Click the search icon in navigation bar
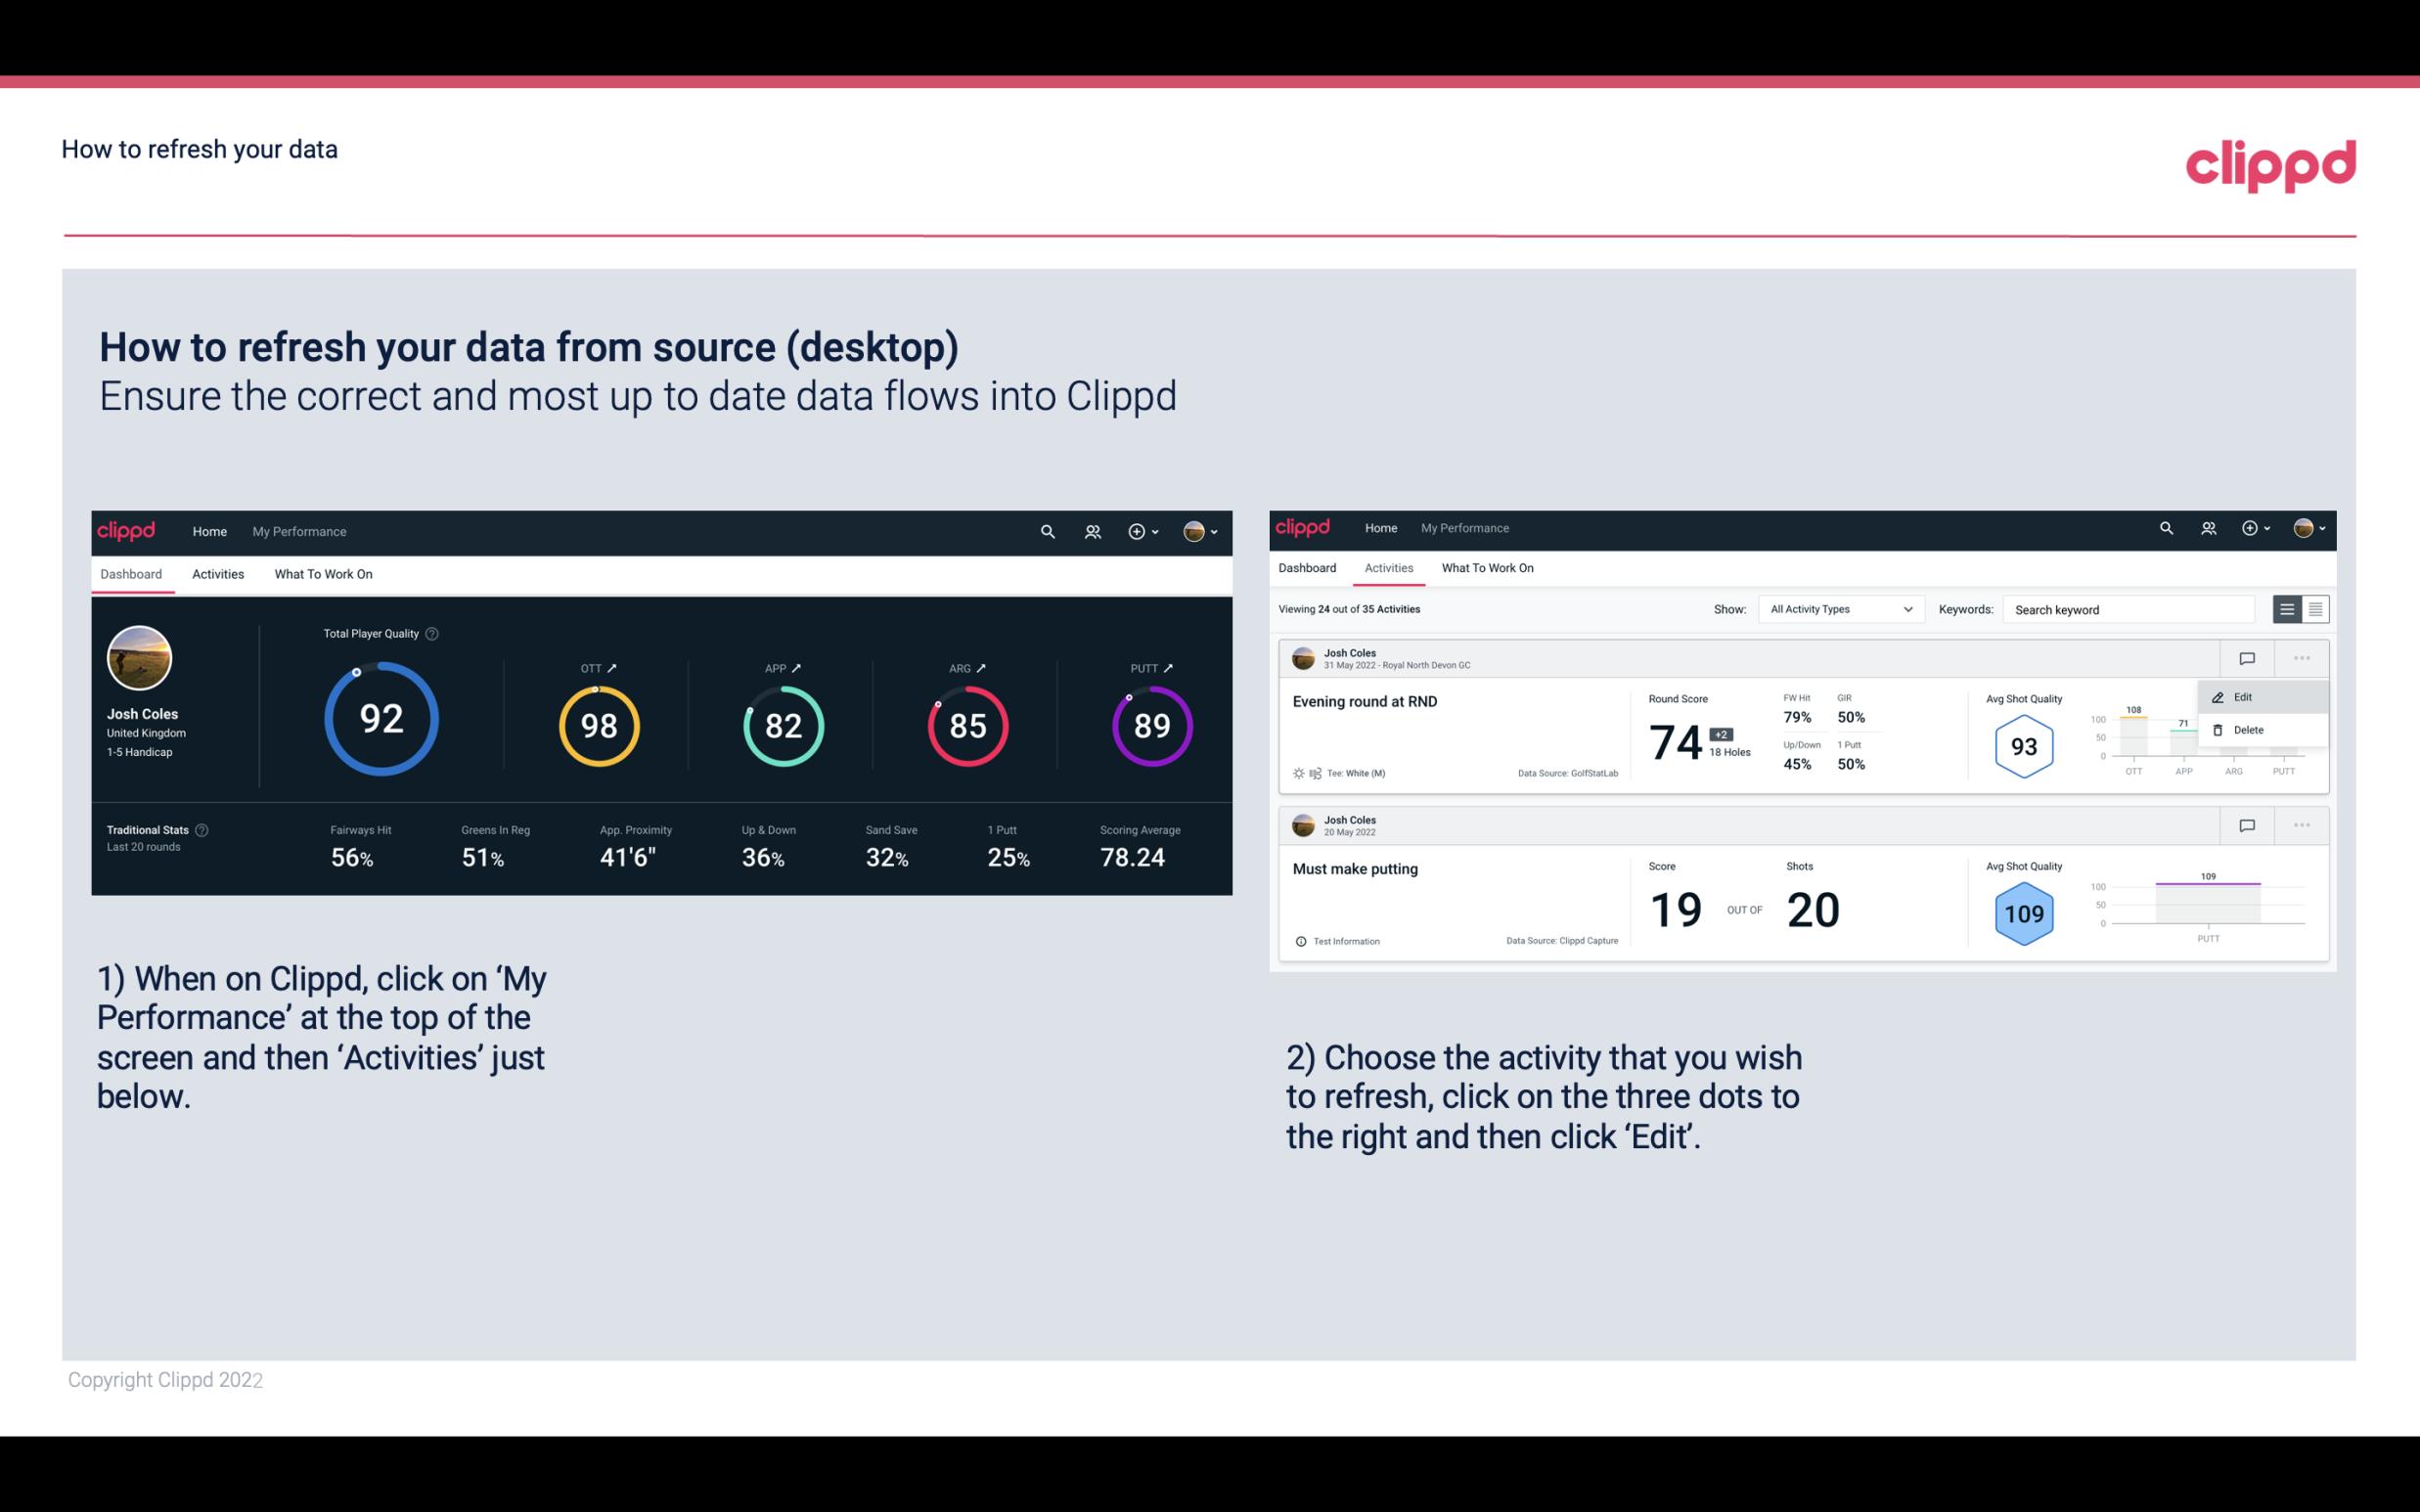Image resolution: width=2420 pixels, height=1512 pixels. click(x=1046, y=529)
